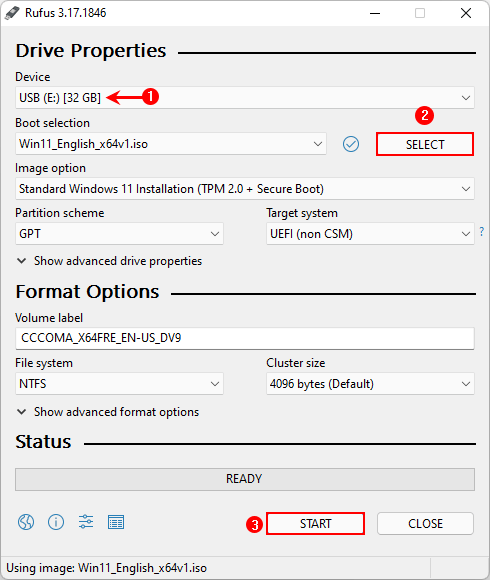The image size is (490, 580).
Task: Open the Partition scheme GPT dropdown
Action: click(119, 234)
